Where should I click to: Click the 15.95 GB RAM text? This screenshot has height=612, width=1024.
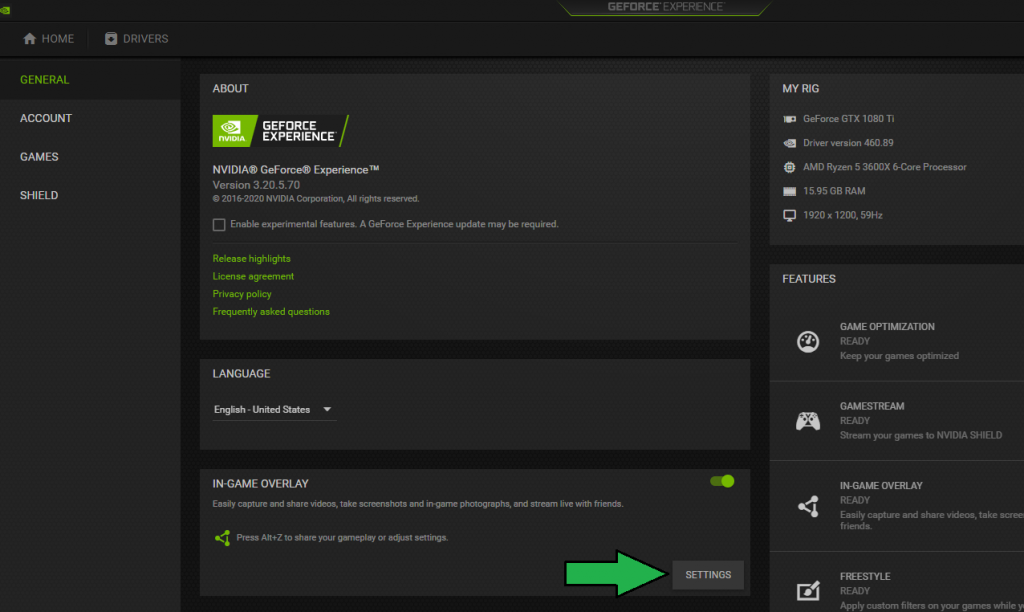pos(834,191)
